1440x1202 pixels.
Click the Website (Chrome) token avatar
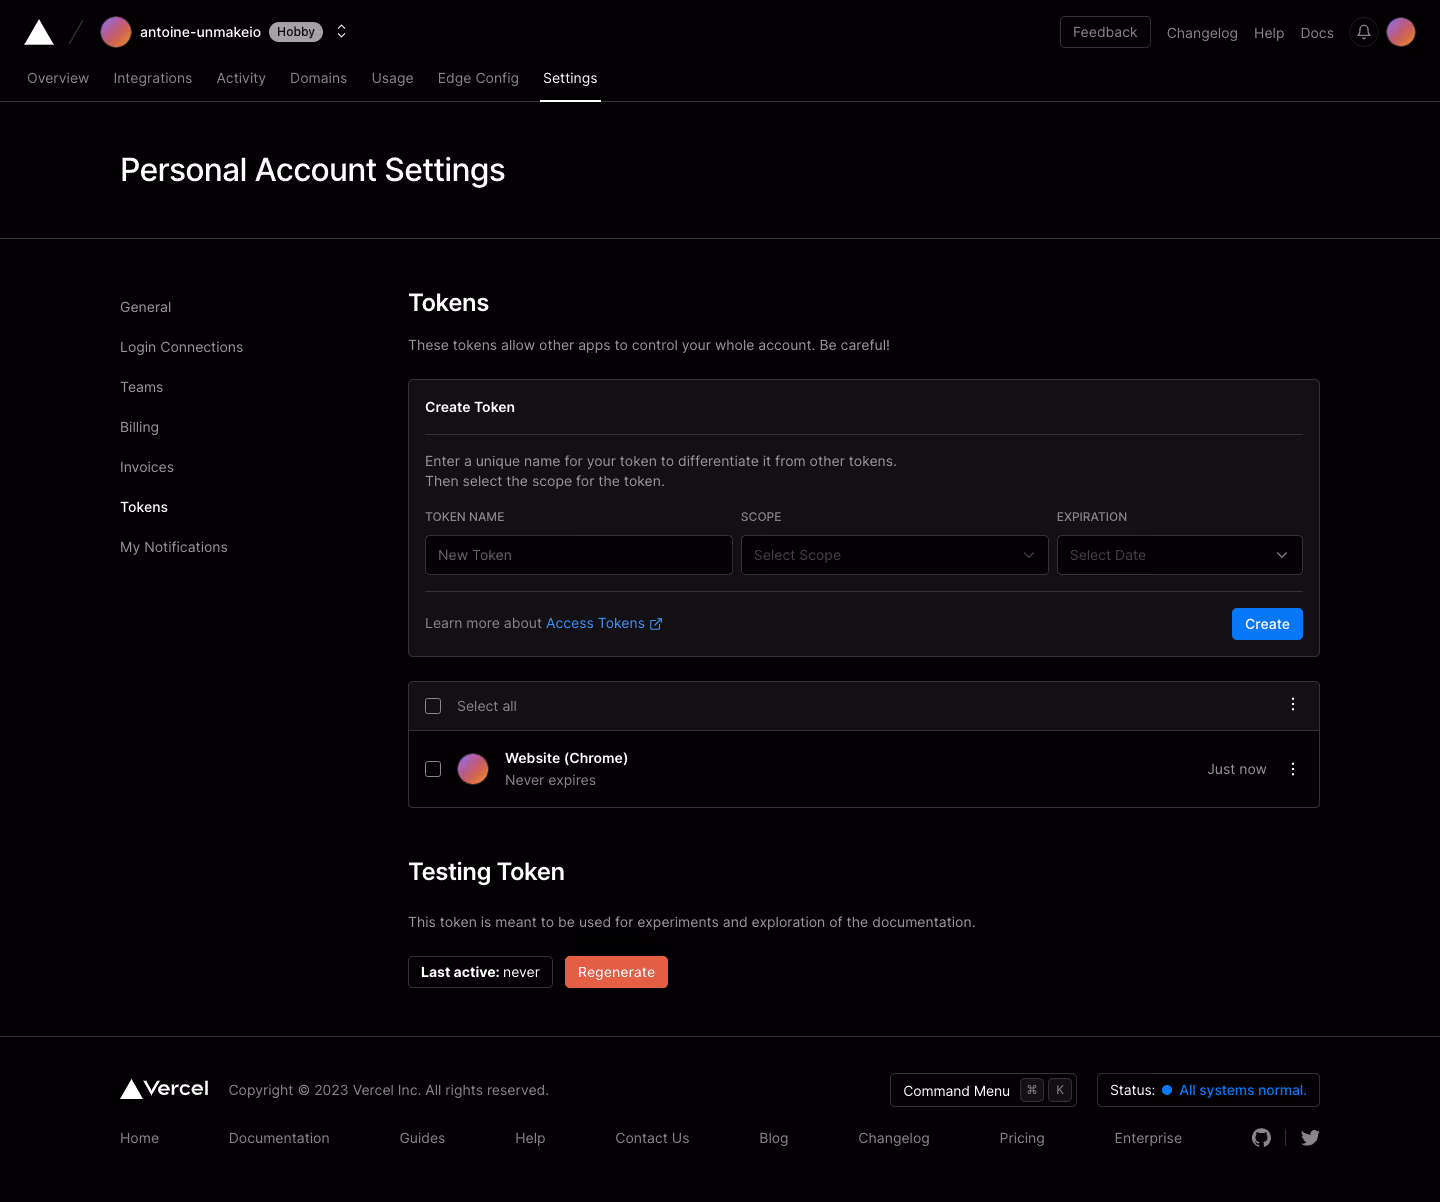[473, 769]
